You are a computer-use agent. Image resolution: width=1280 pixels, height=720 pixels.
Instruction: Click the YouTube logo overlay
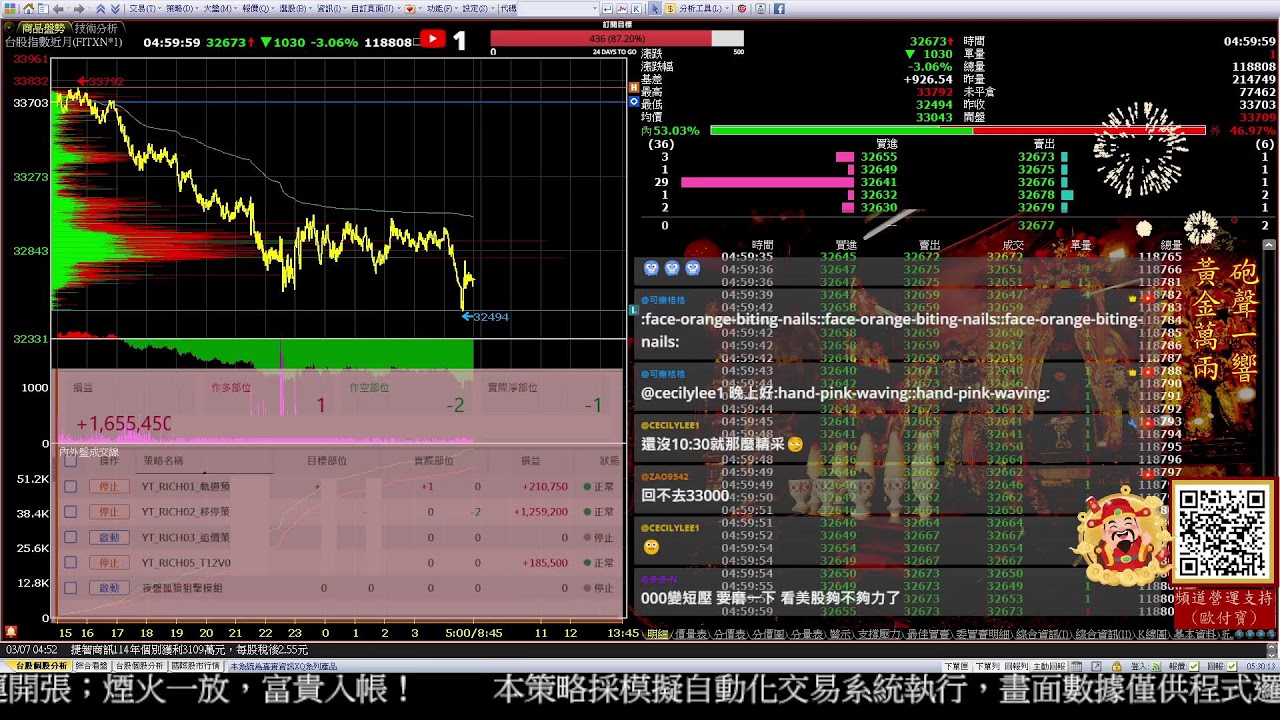pyautogui.click(x=432, y=40)
